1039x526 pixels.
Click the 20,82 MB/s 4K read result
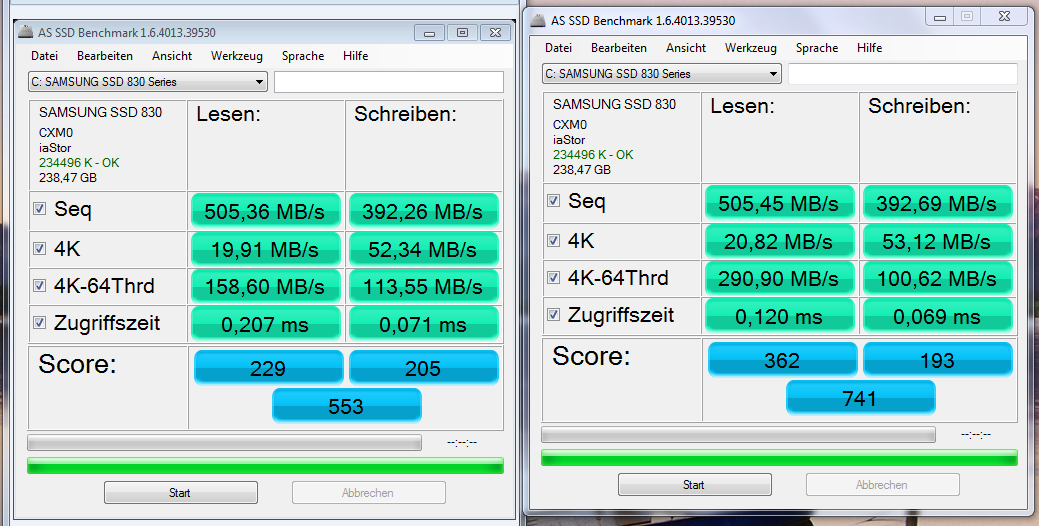[x=779, y=242]
